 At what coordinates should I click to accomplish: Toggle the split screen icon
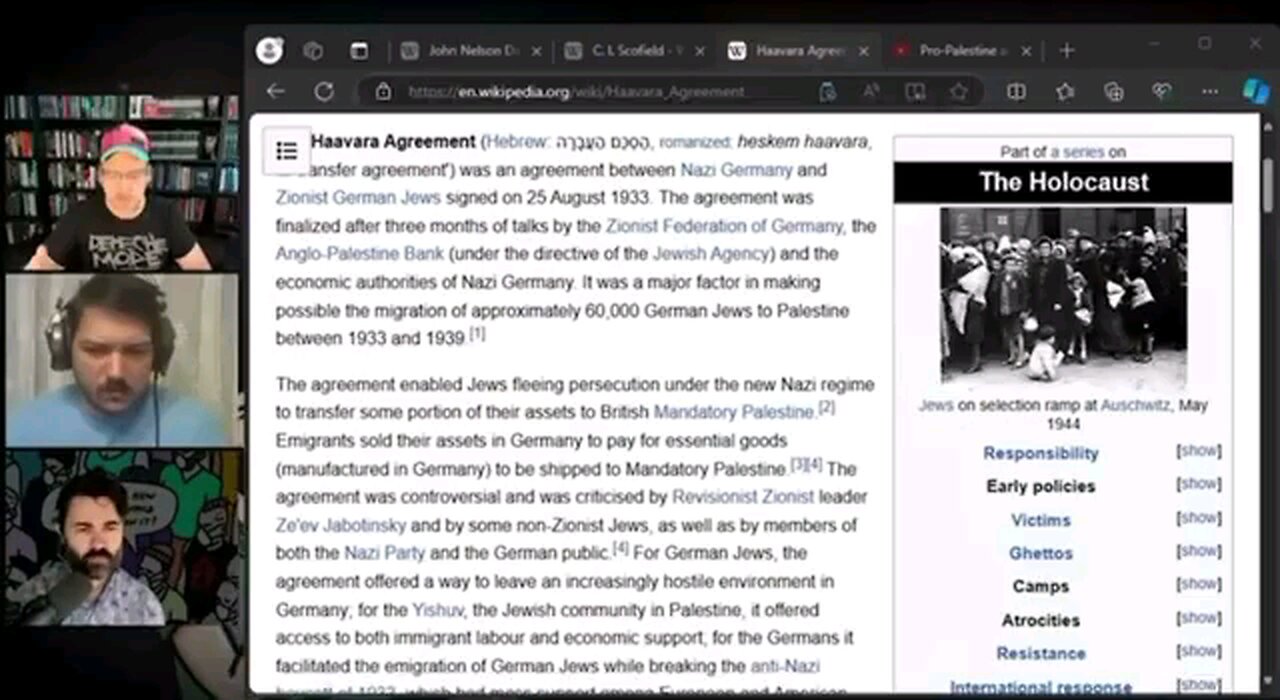click(1016, 92)
